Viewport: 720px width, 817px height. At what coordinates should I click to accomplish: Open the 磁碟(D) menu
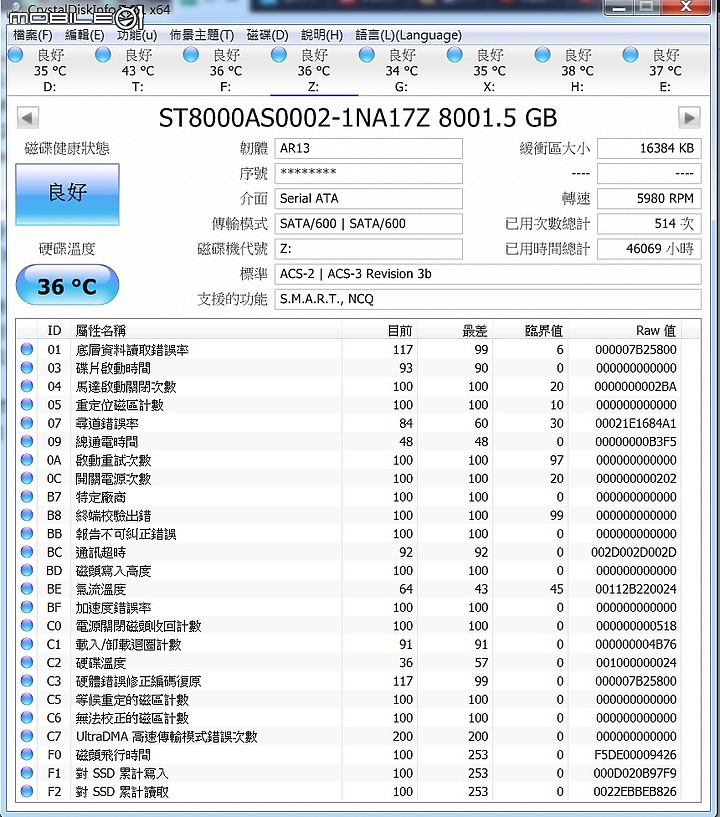pyautogui.click(x=267, y=35)
